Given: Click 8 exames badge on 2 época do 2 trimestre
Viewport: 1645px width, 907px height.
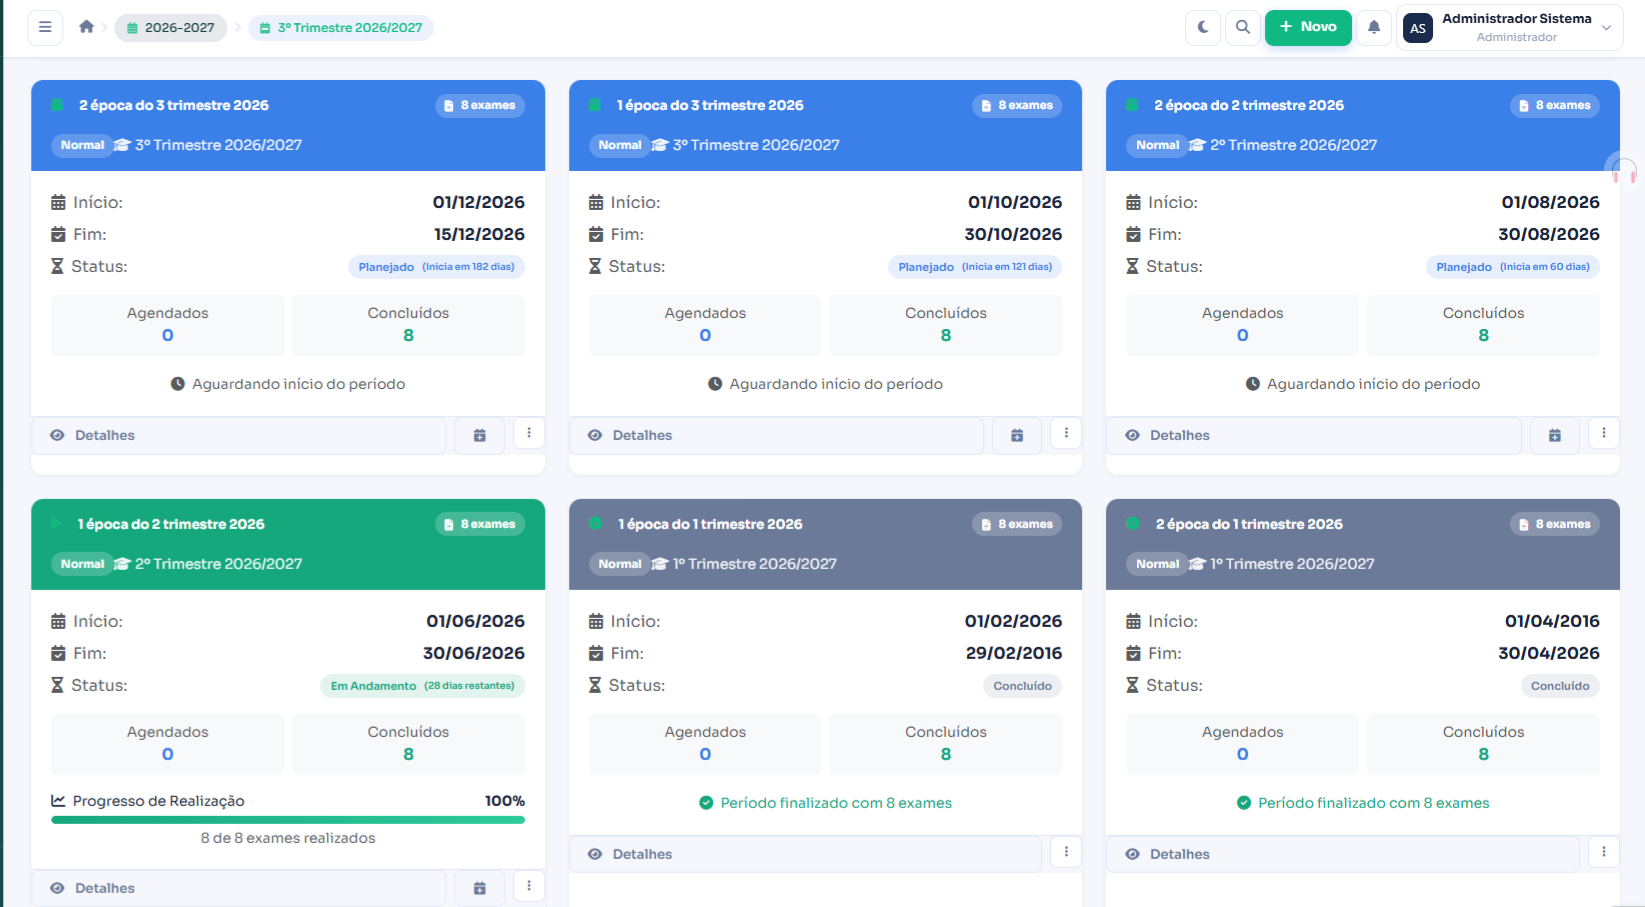Looking at the screenshot, I should coord(1555,105).
